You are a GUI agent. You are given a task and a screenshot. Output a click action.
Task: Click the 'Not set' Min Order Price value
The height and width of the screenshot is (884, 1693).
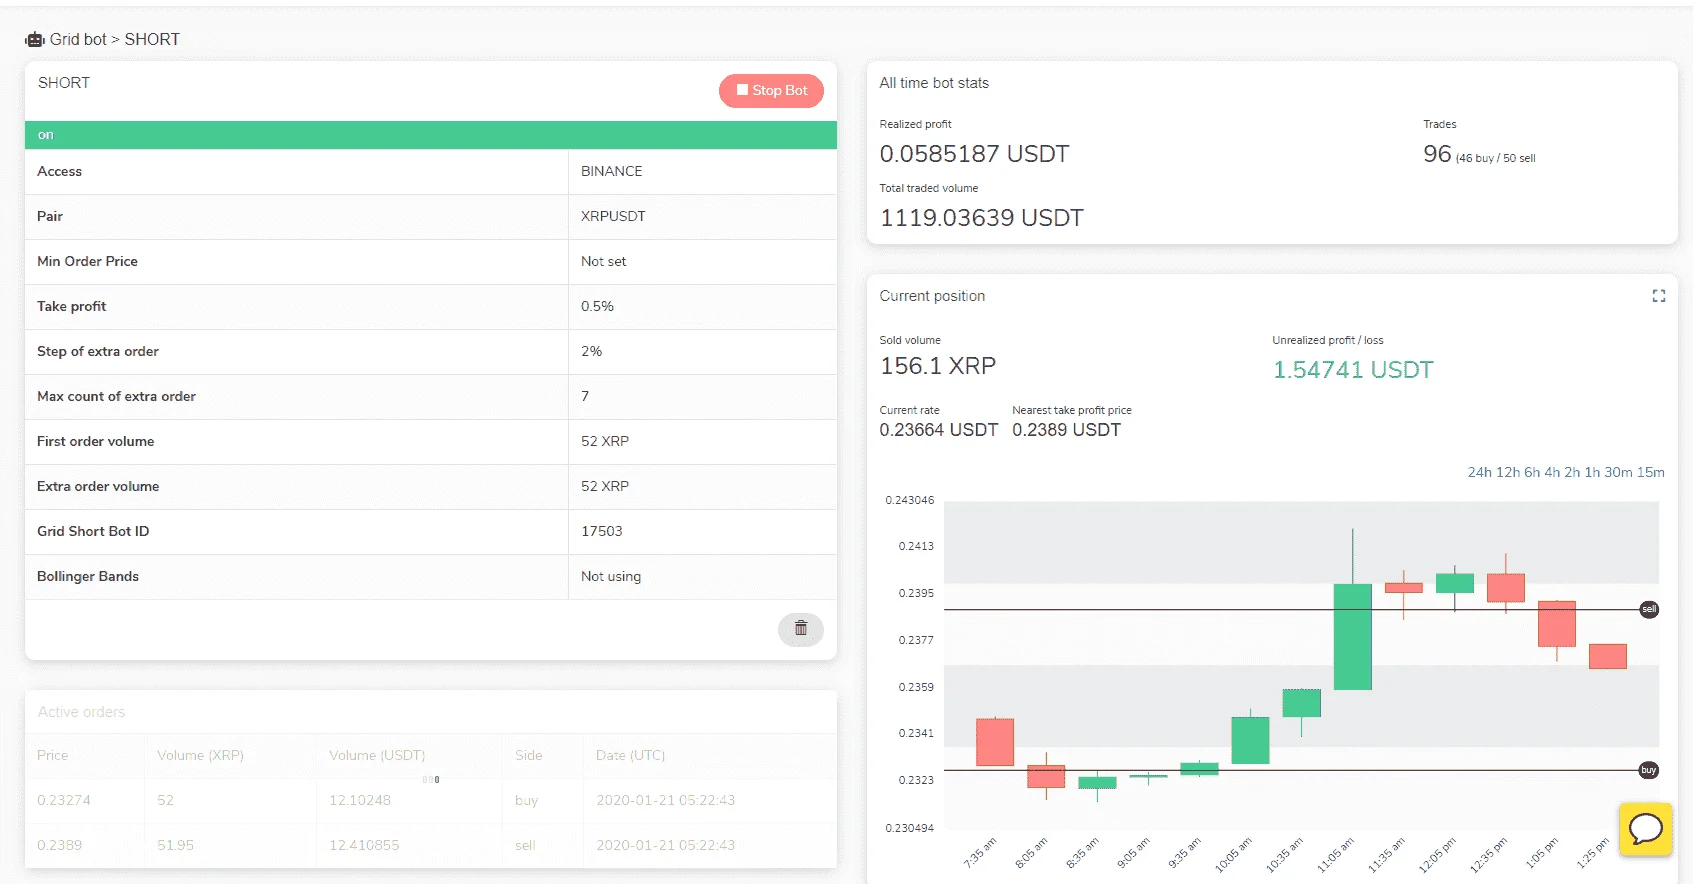(603, 261)
